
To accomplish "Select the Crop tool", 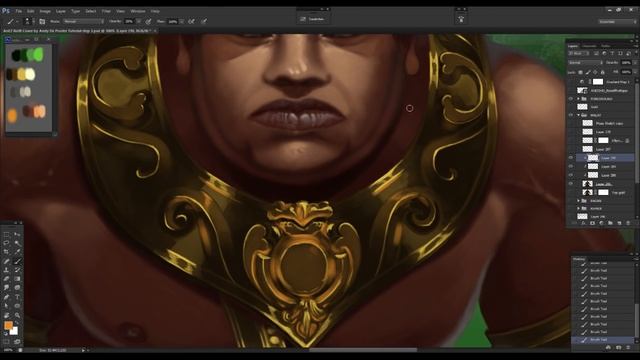I will 7,252.
